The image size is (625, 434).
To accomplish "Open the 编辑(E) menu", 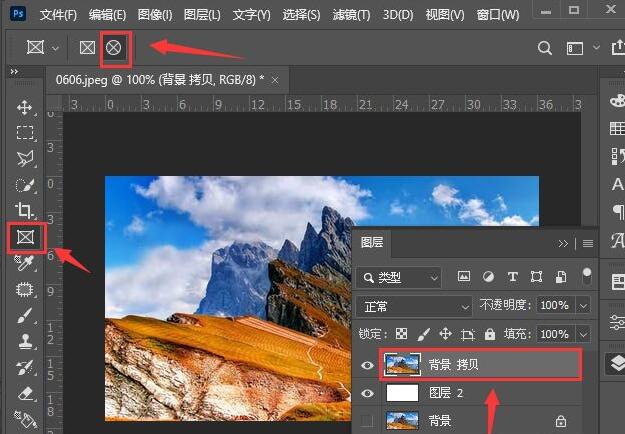I will coord(108,15).
